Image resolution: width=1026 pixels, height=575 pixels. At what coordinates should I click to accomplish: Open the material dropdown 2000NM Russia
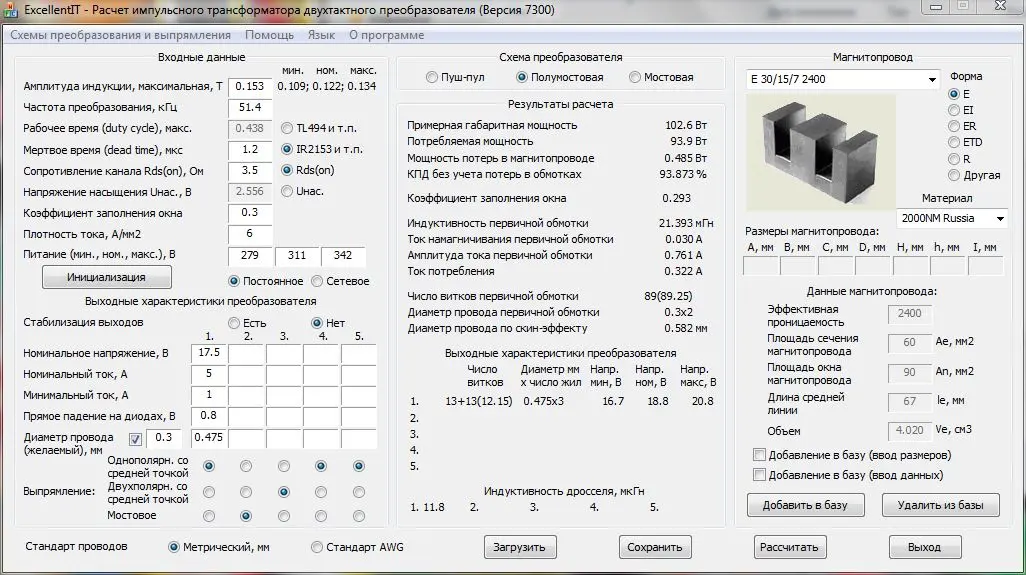(x=952, y=218)
